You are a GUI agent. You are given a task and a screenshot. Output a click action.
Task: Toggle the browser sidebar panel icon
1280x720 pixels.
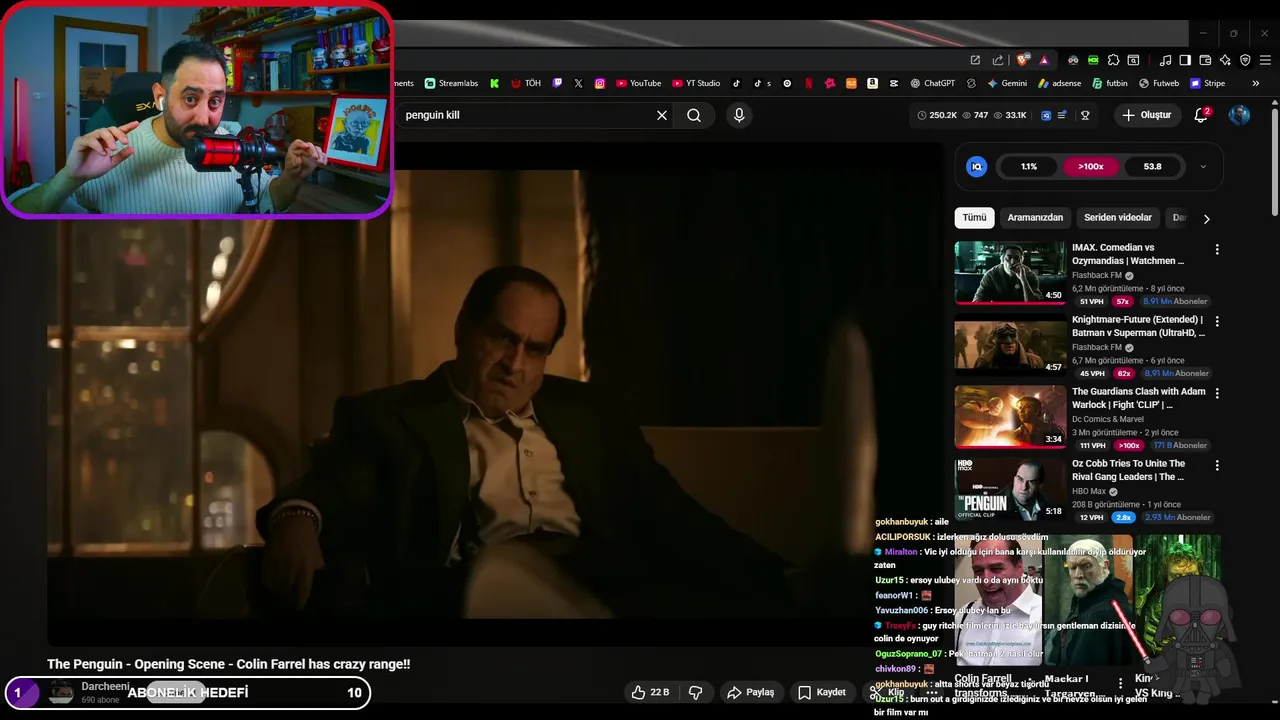click(1185, 60)
